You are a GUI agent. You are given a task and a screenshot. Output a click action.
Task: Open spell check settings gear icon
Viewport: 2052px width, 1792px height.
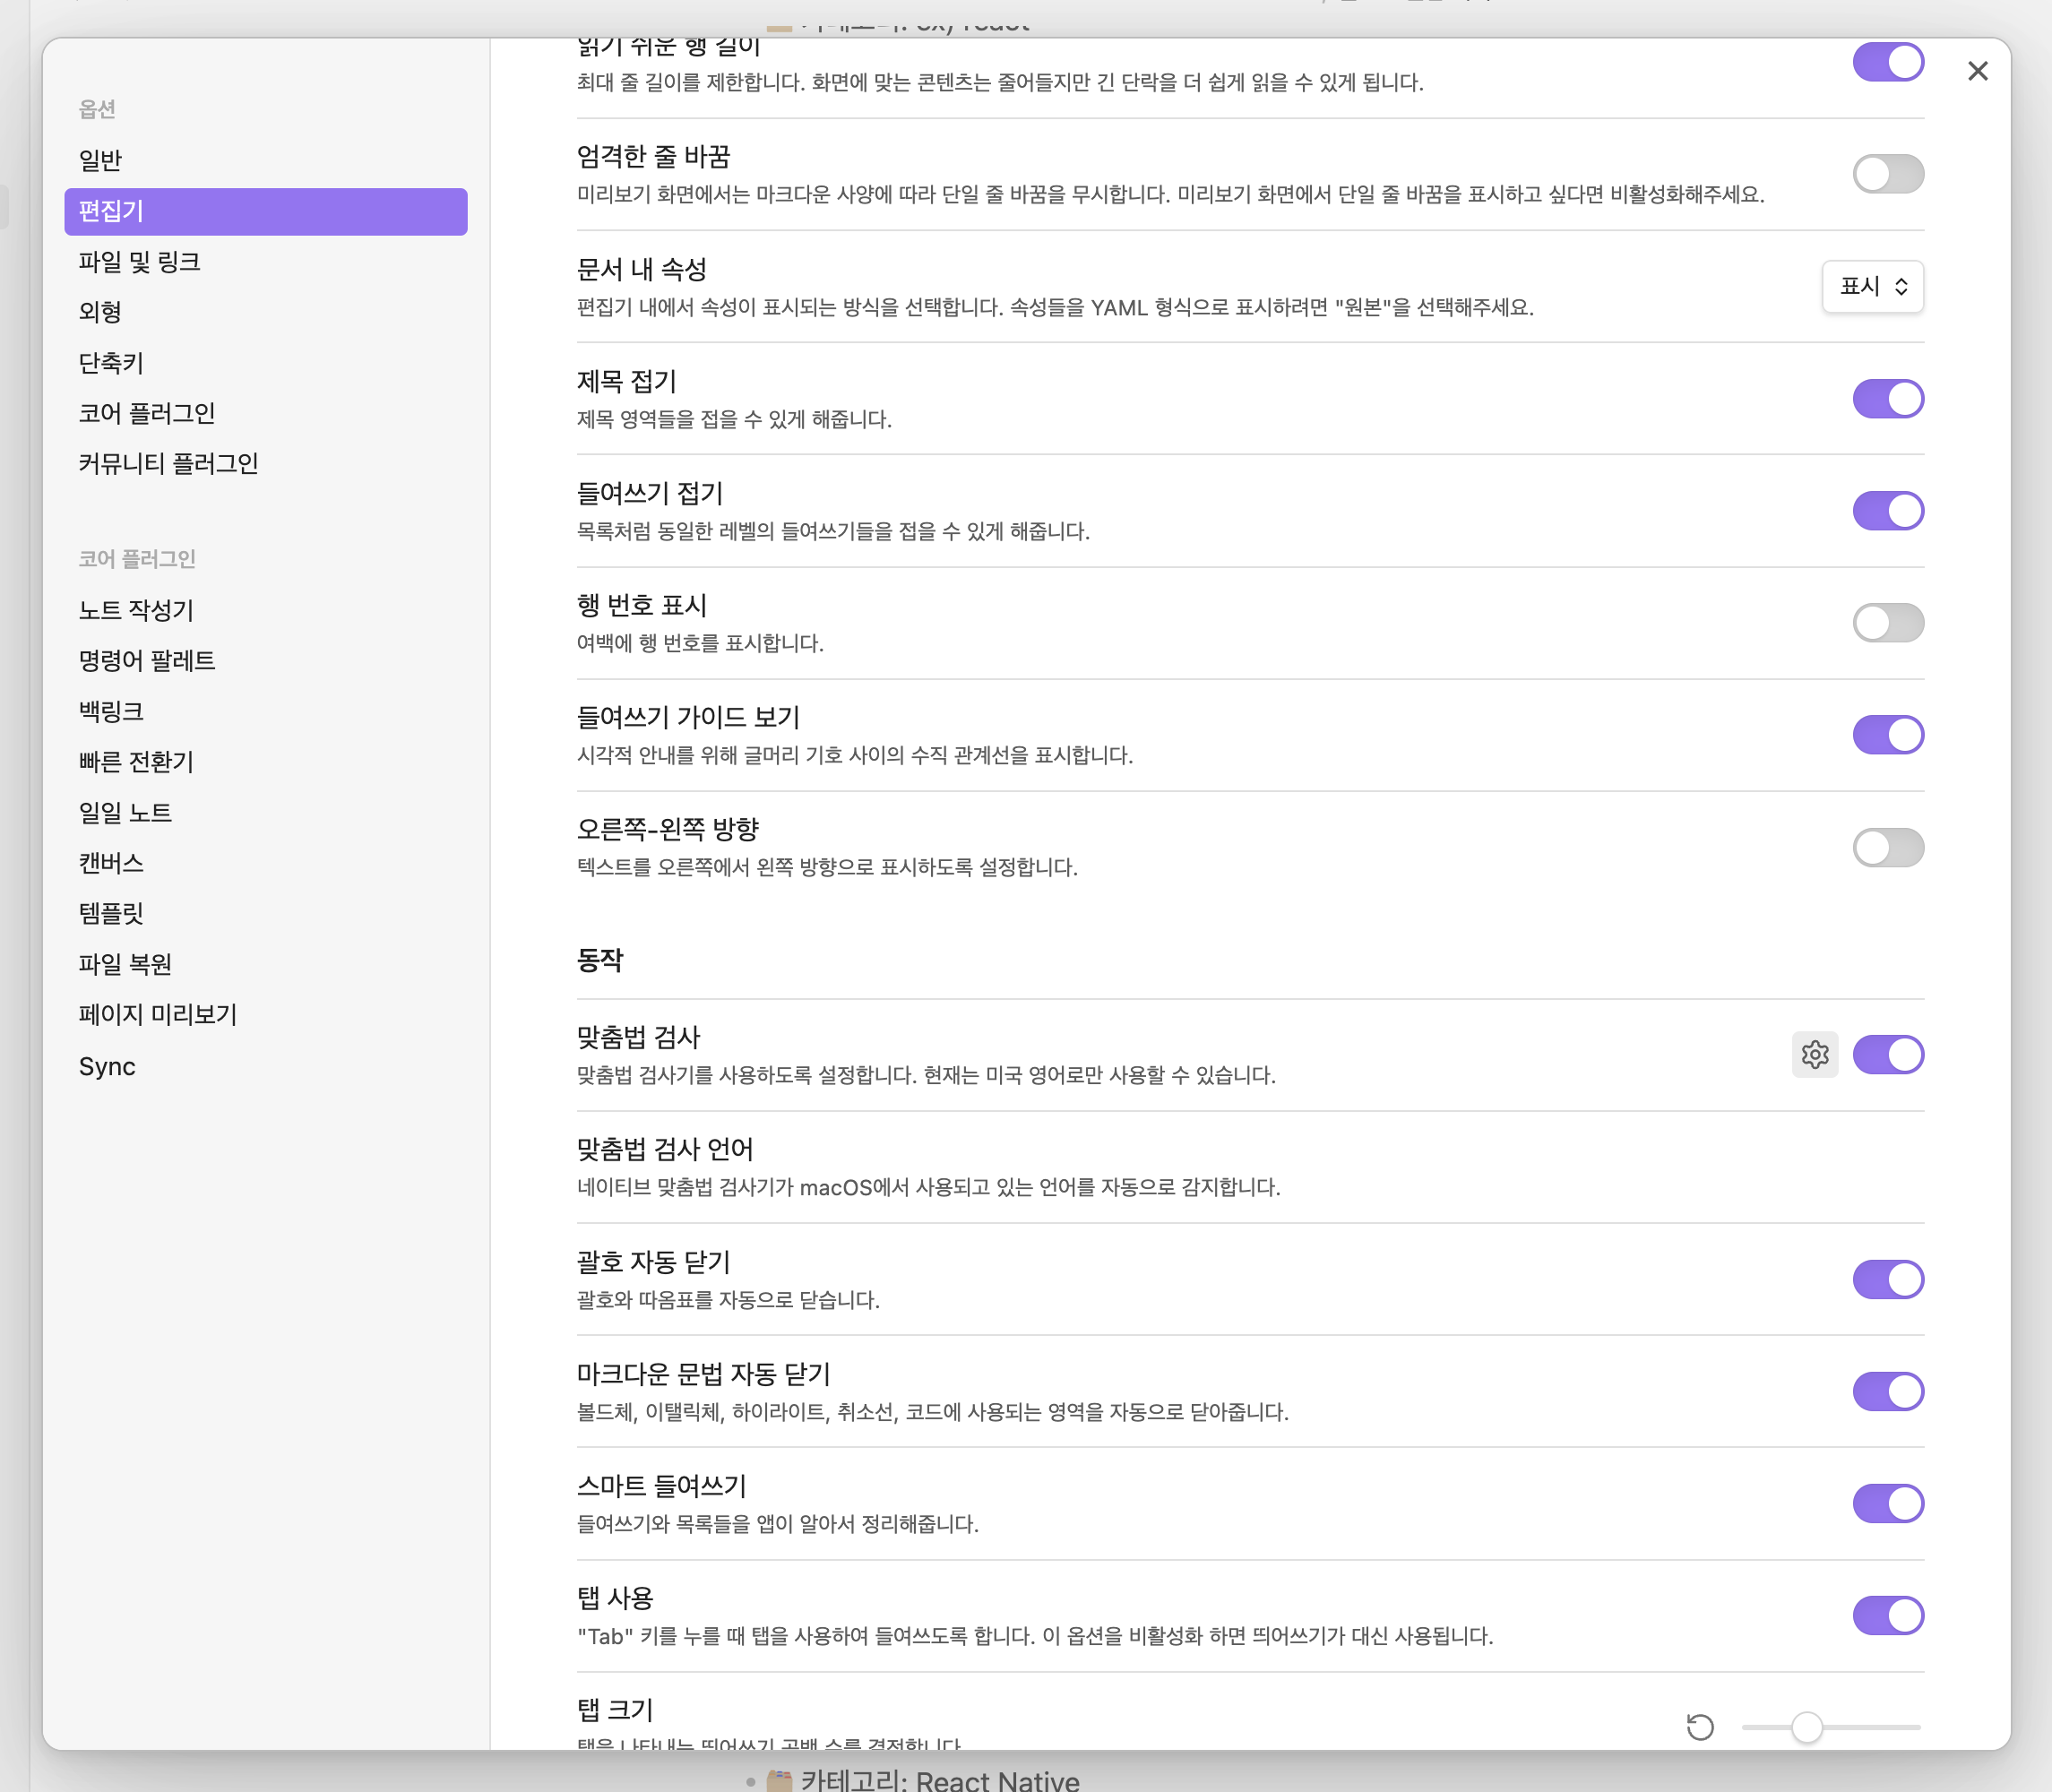coord(1814,1054)
